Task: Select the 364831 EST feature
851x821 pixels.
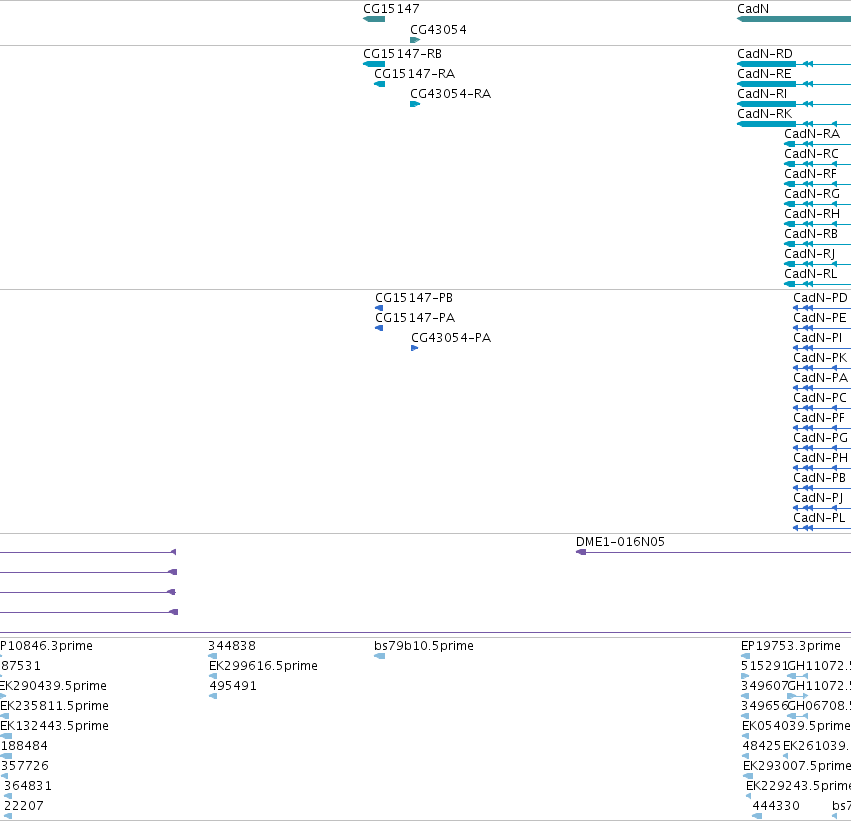Action: 8,796
